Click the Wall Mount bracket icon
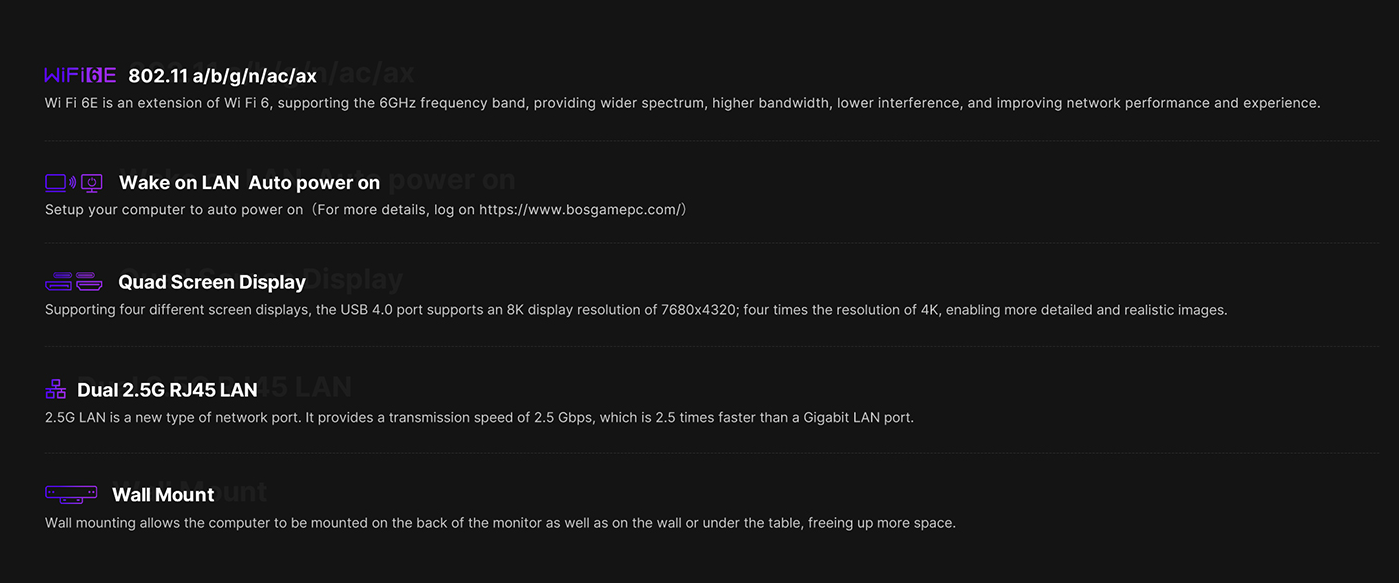 click(x=71, y=494)
